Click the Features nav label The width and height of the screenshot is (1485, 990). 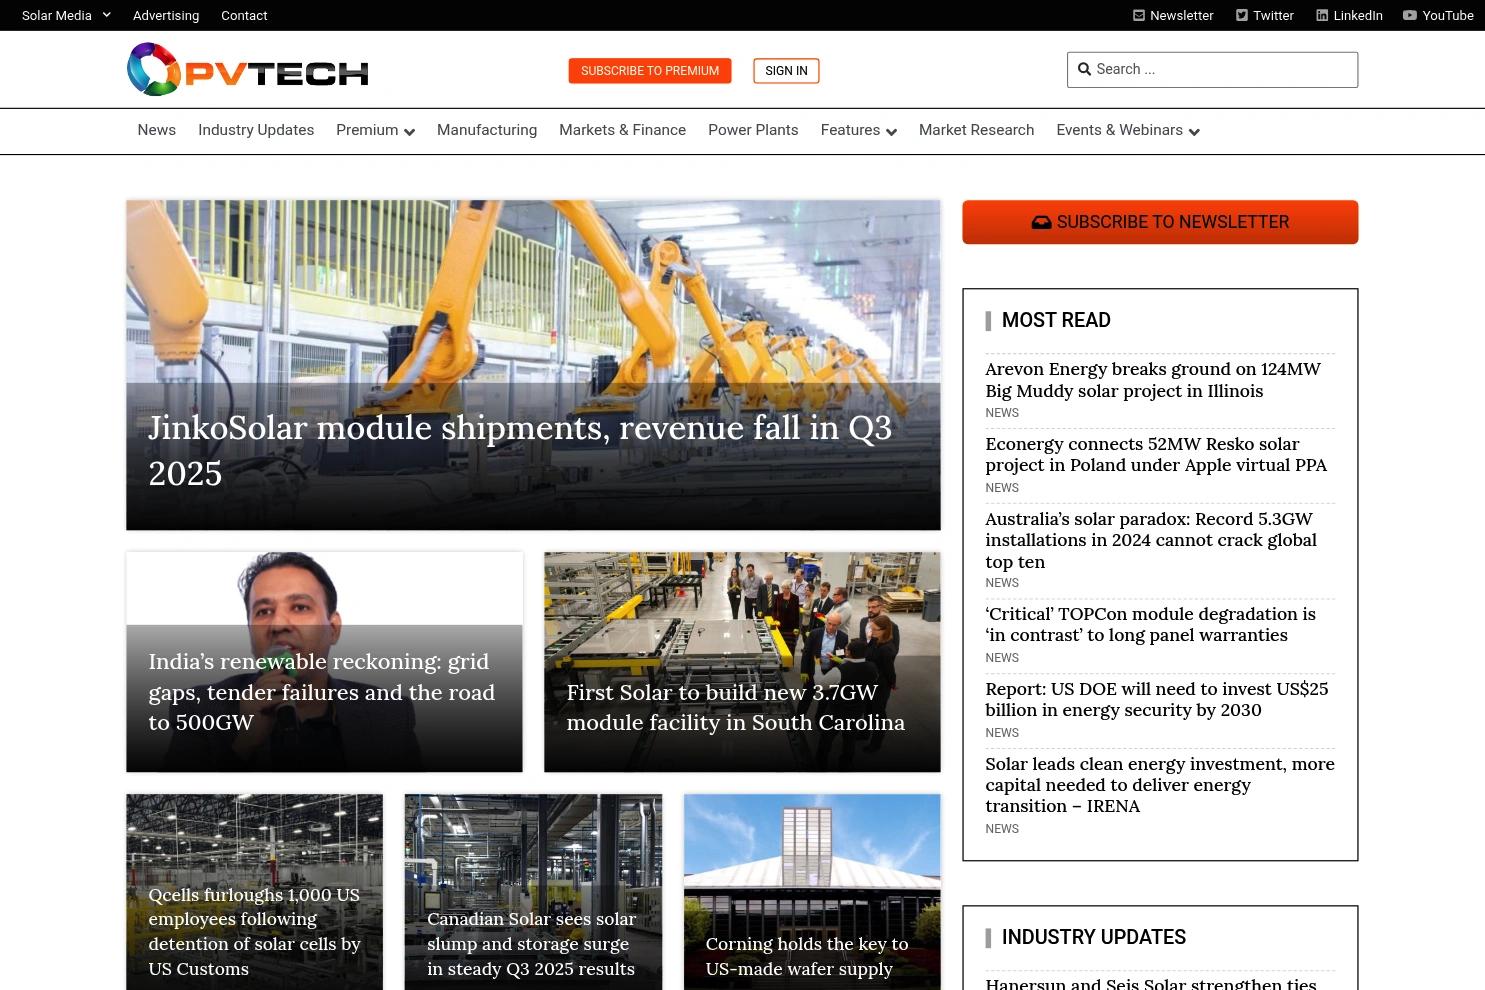[850, 130]
